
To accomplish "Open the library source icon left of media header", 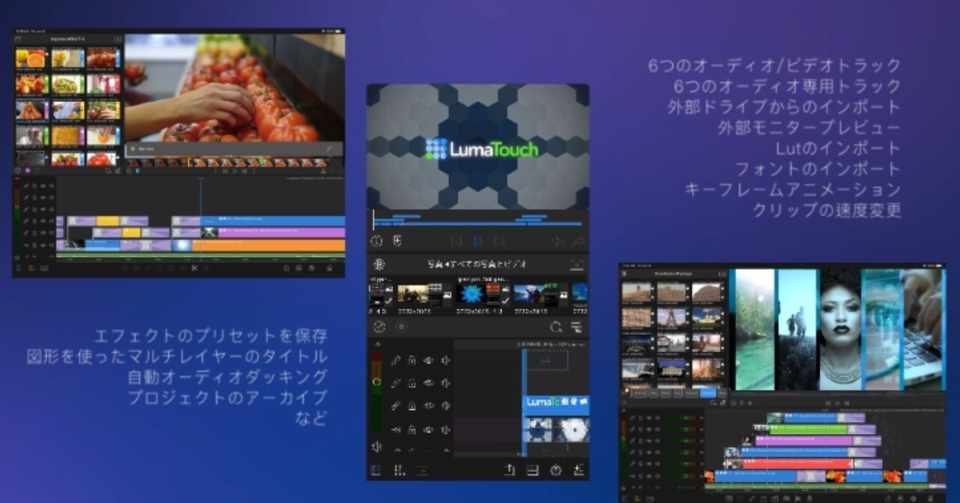I will [x=378, y=264].
